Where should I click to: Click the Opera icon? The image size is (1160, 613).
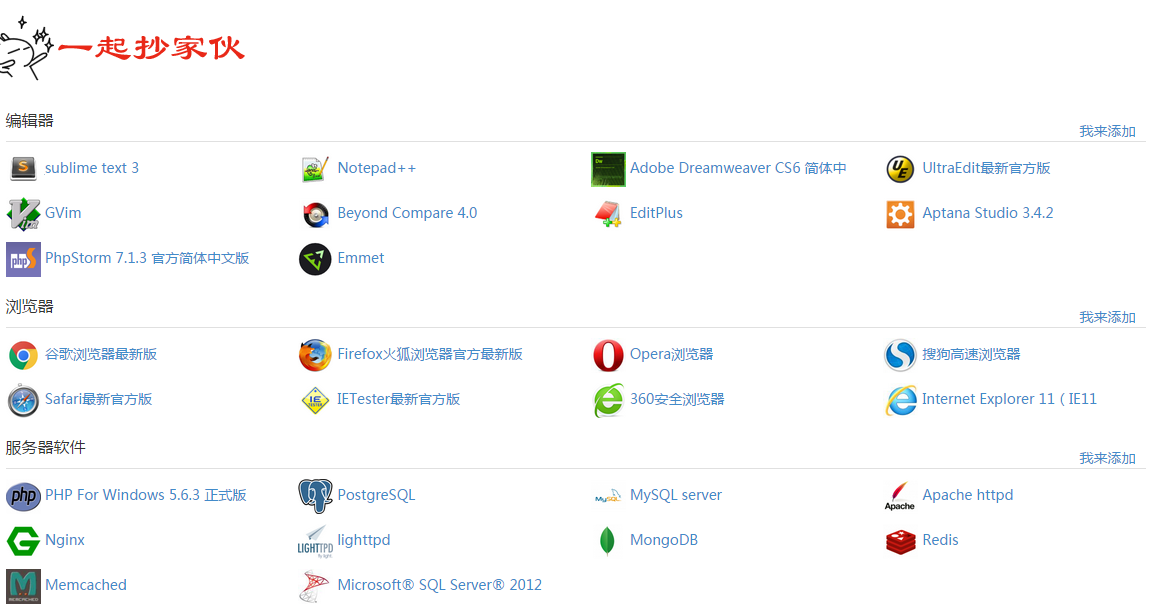coord(608,355)
